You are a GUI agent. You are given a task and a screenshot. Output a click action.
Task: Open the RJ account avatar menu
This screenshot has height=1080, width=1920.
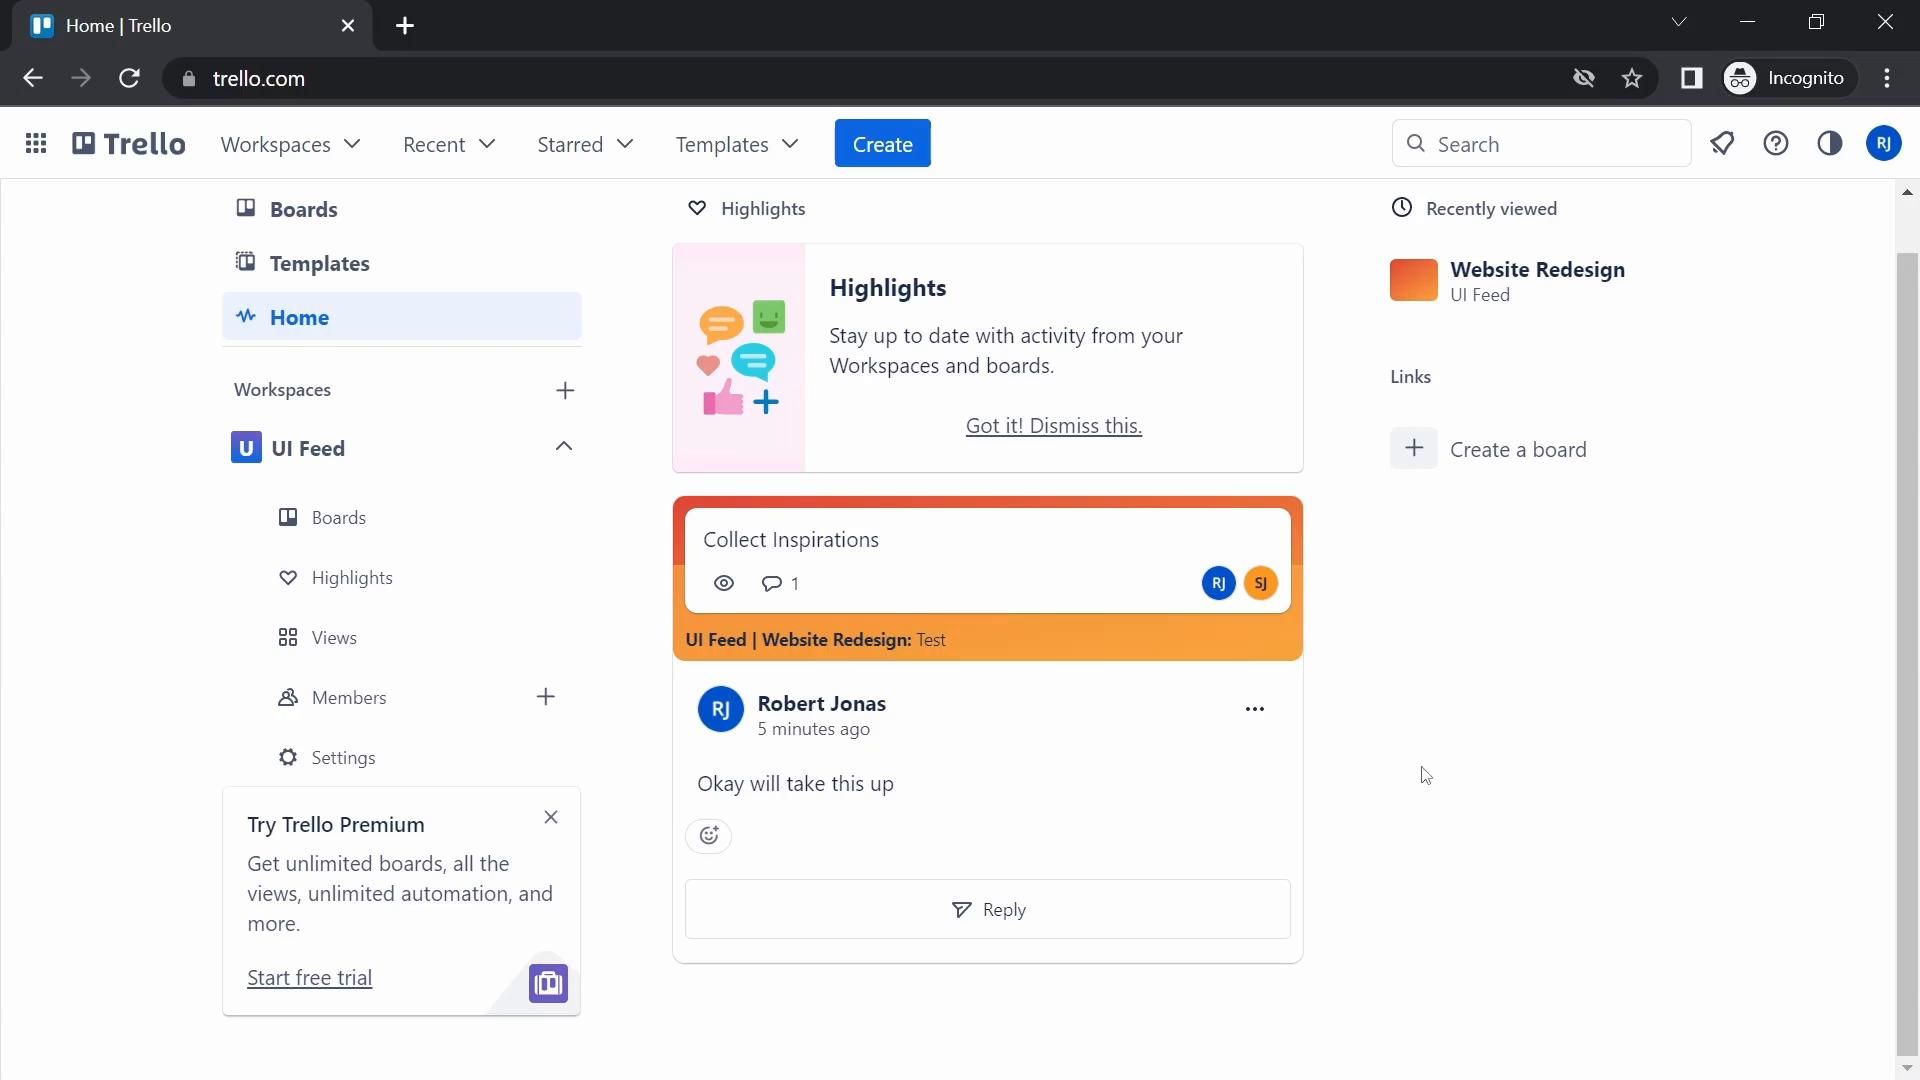(1884, 144)
